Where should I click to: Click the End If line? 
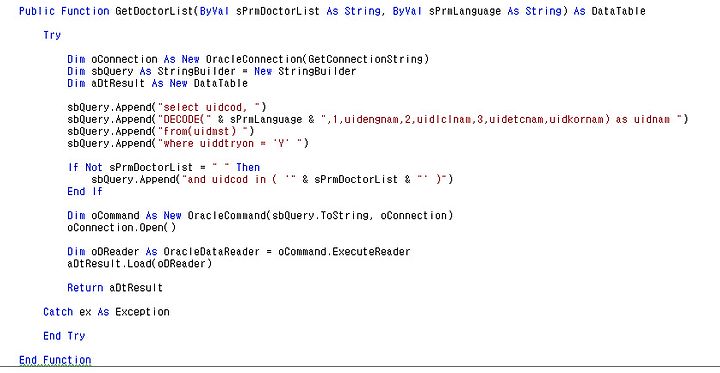pyautogui.click(x=85, y=191)
